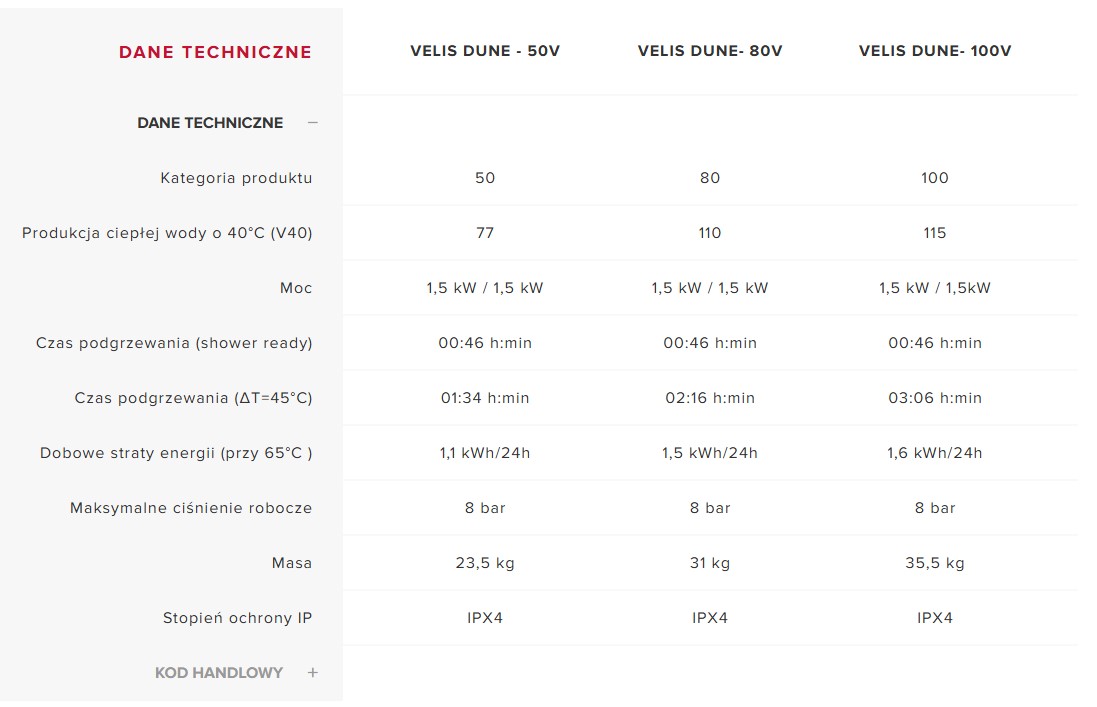Click the Stopień ochrony IP label

click(238, 618)
